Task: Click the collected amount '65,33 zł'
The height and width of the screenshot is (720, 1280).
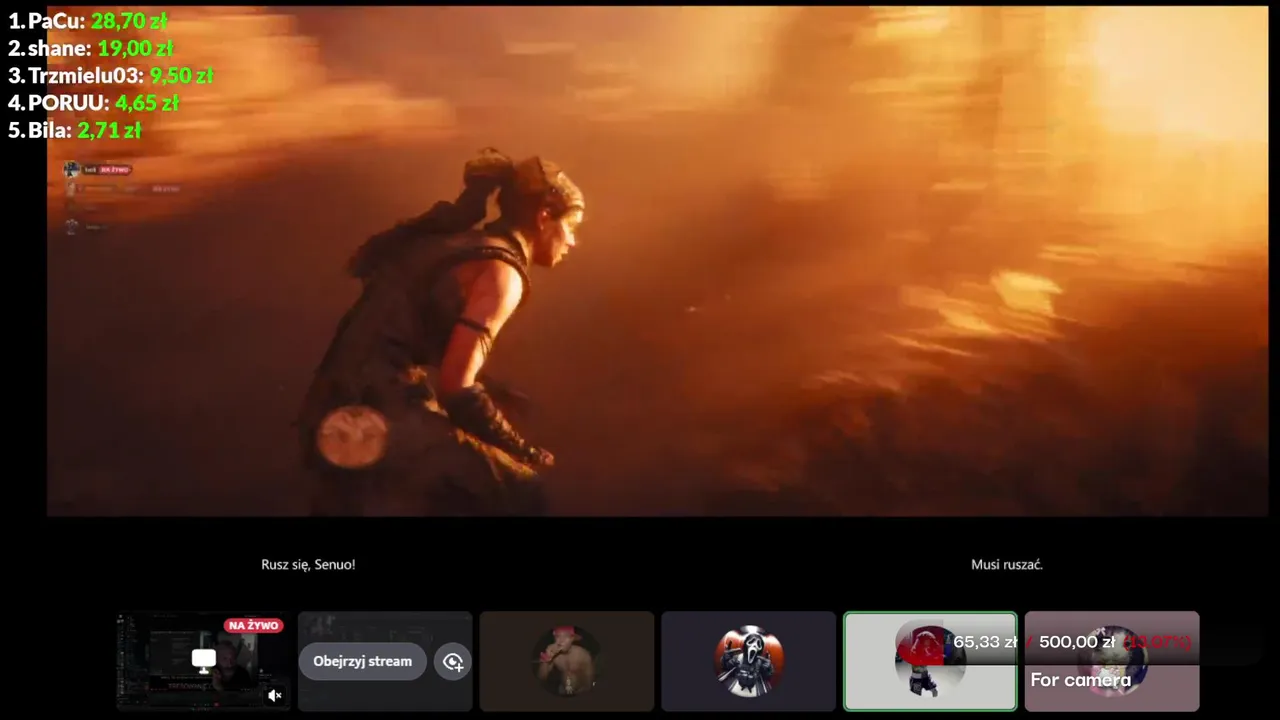Action: click(x=985, y=642)
